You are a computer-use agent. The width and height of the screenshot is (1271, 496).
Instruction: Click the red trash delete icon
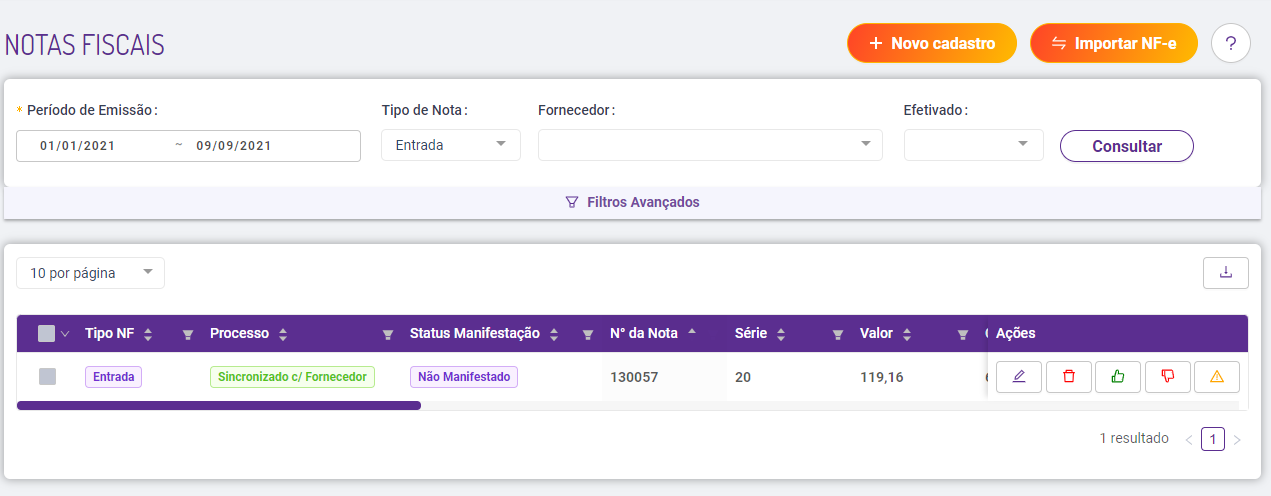pos(1069,377)
